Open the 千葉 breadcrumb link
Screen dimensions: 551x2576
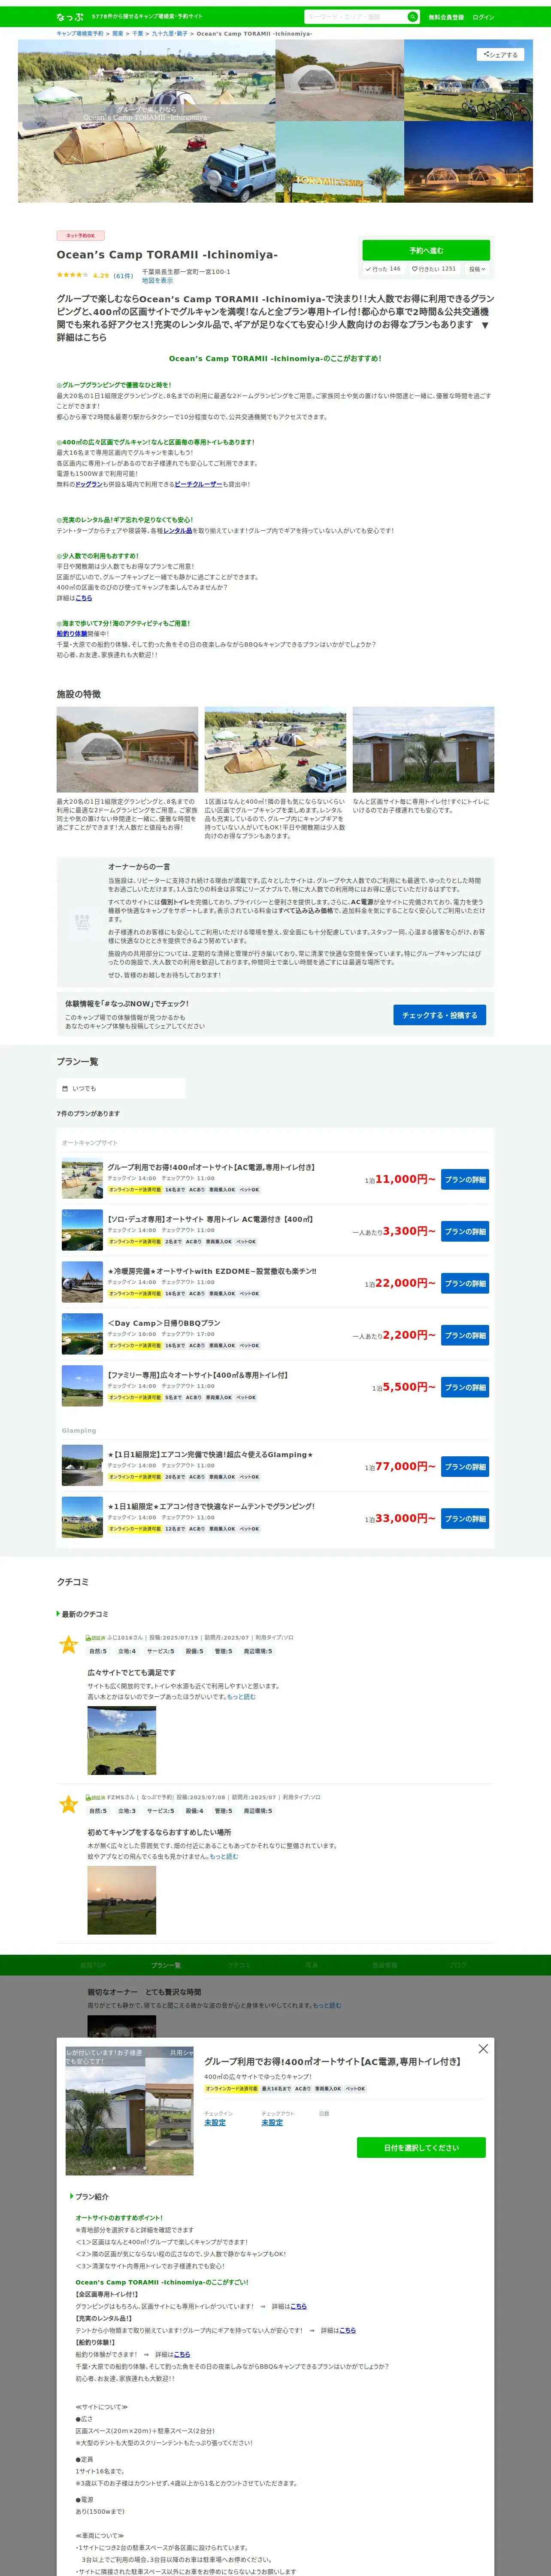[138, 34]
